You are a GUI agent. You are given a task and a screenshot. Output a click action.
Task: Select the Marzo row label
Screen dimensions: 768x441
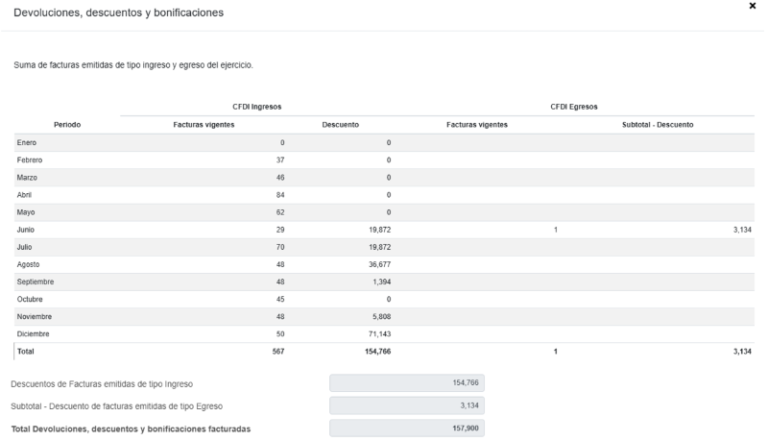click(x=27, y=177)
